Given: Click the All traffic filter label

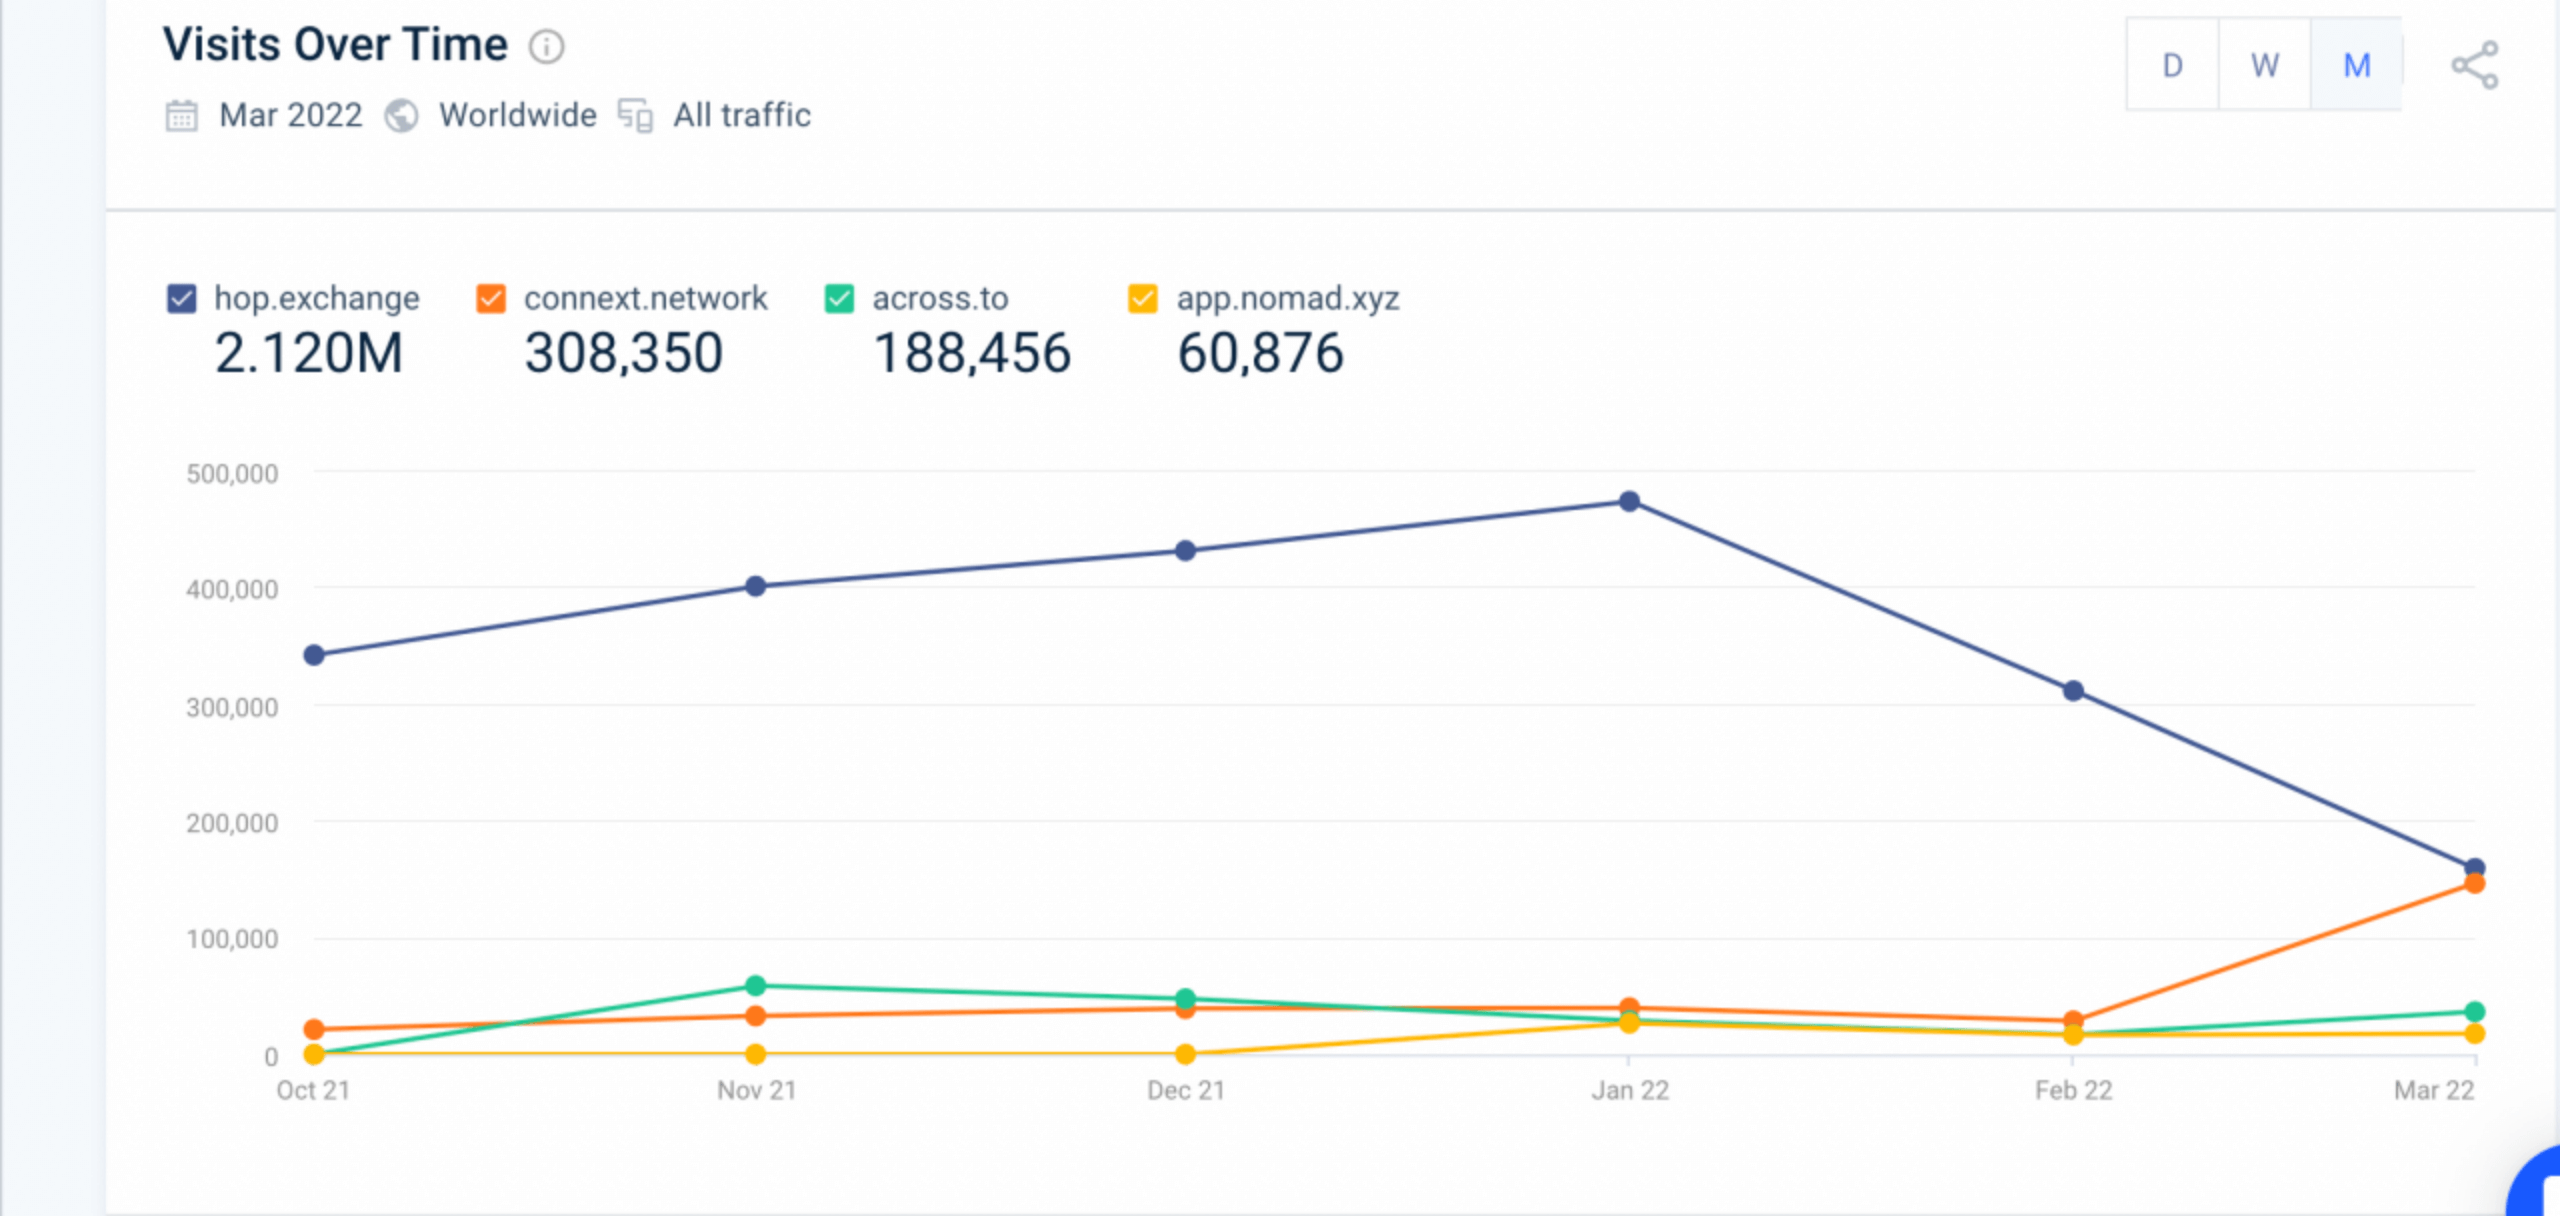Looking at the screenshot, I should (x=742, y=116).
